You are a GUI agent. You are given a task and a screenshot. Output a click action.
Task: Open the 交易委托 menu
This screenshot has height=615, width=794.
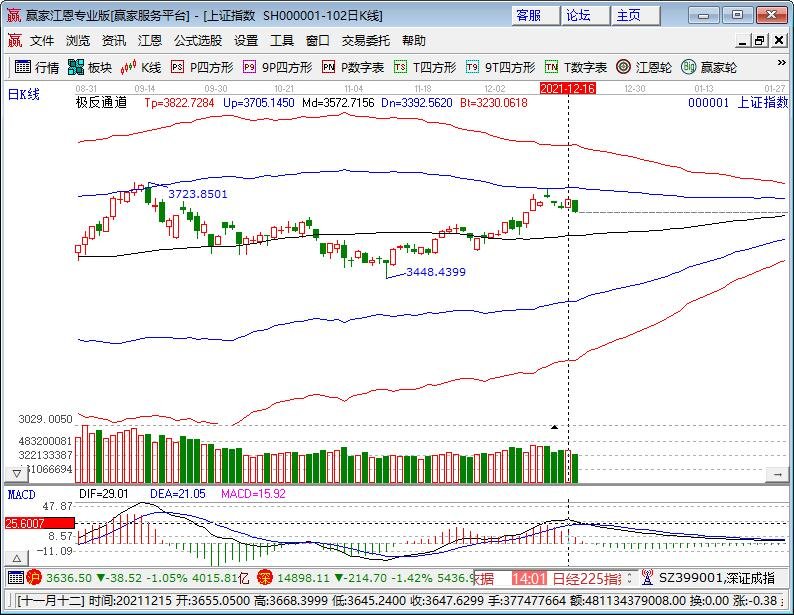pos(366,40)
